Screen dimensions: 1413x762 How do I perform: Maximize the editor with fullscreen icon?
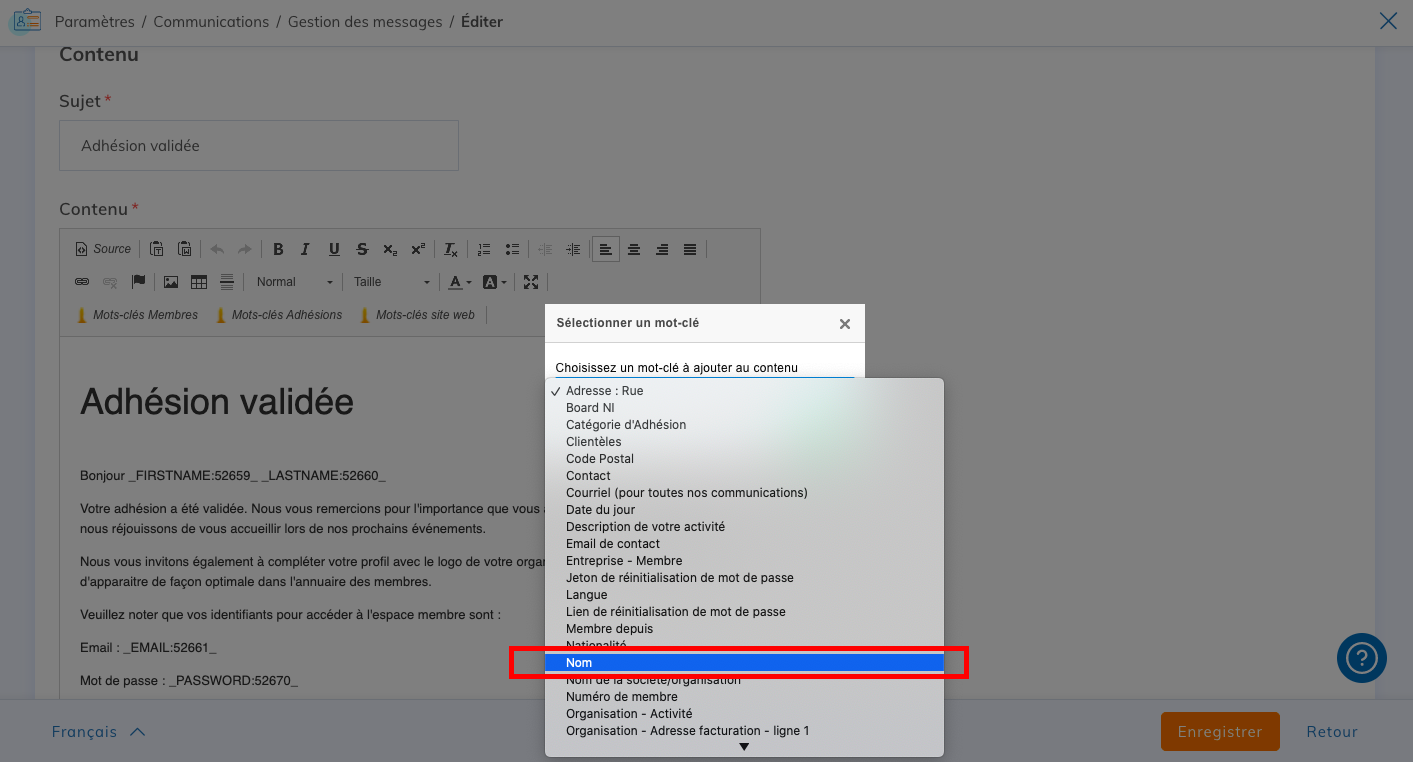point(531,282)
